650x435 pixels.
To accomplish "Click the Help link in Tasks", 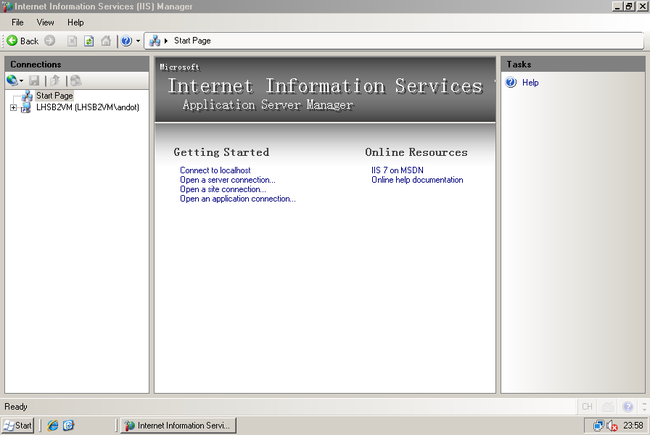I will click(530, 83).
